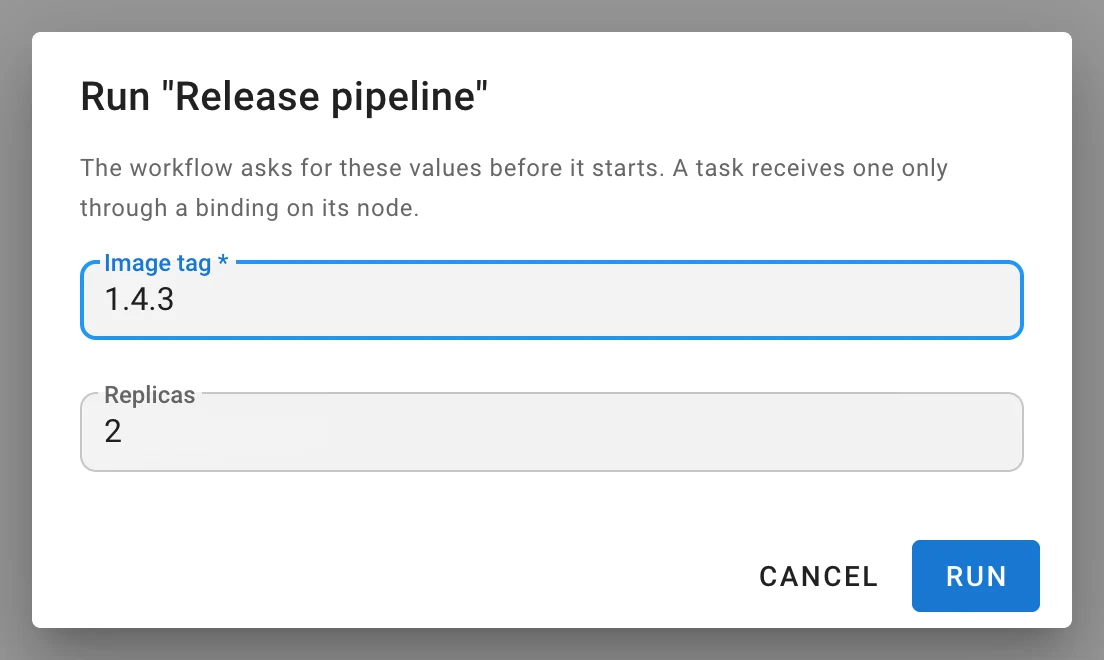Click the RUN button
The width and height of the screenshot is (1104, 660).
[x=975, y=575]
